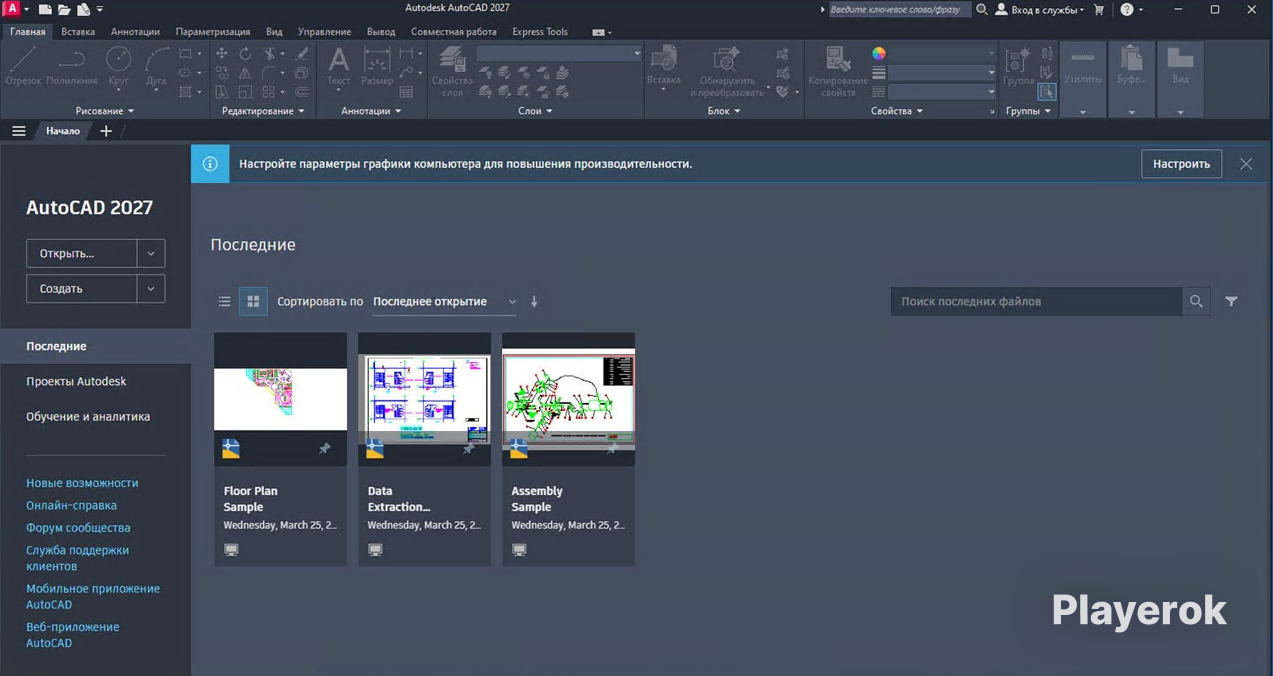This screenshot has width=1273, height=676.
Task: Expand the Слои panel
Action: pos(535,111)
